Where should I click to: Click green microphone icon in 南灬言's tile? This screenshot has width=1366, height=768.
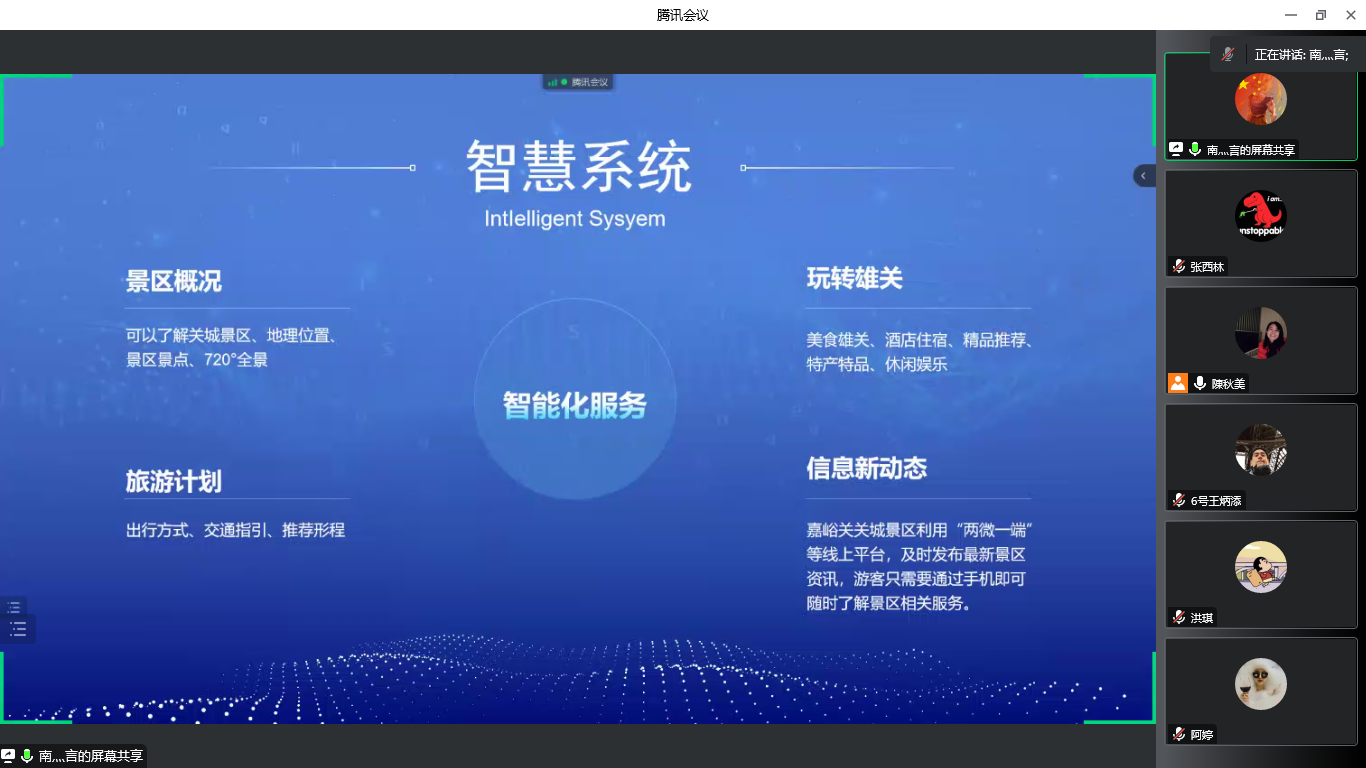pos(1194,149)
